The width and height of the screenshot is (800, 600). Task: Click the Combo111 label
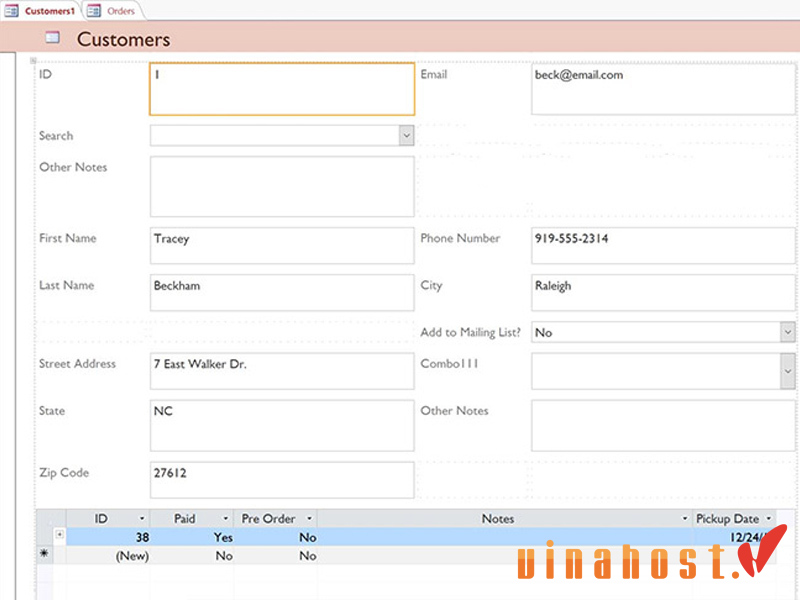pos(449,363)
